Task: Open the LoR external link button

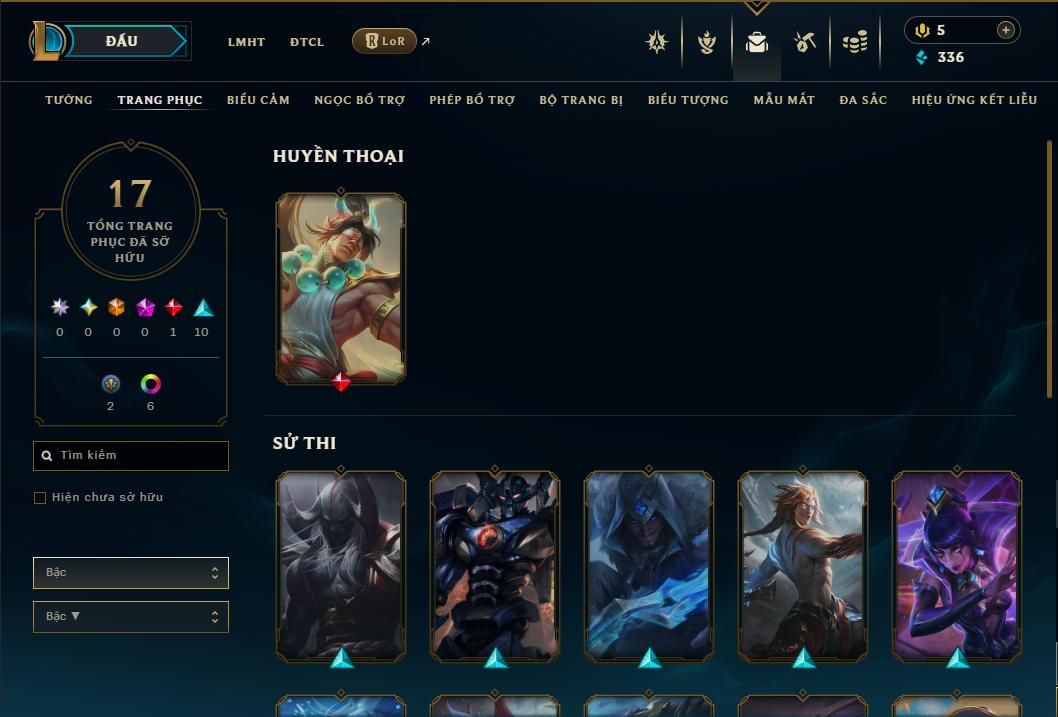Action: (x=384, y=41)
